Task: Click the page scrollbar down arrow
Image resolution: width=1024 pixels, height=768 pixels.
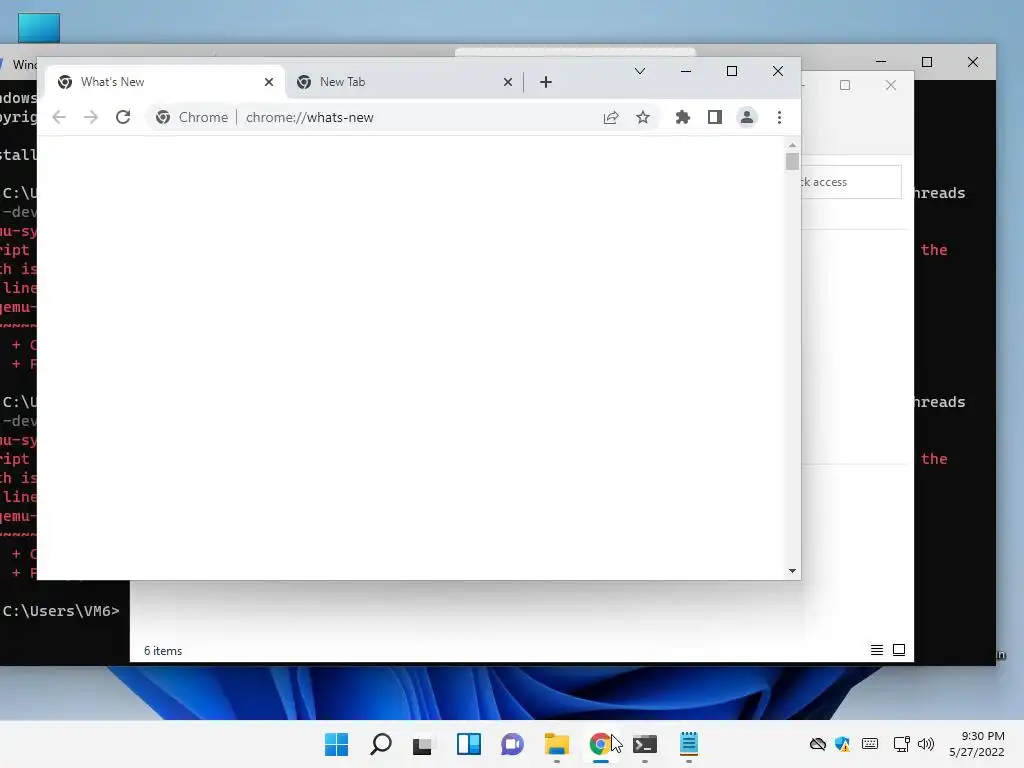Action: pyautogui.click(x=792, y=571)
